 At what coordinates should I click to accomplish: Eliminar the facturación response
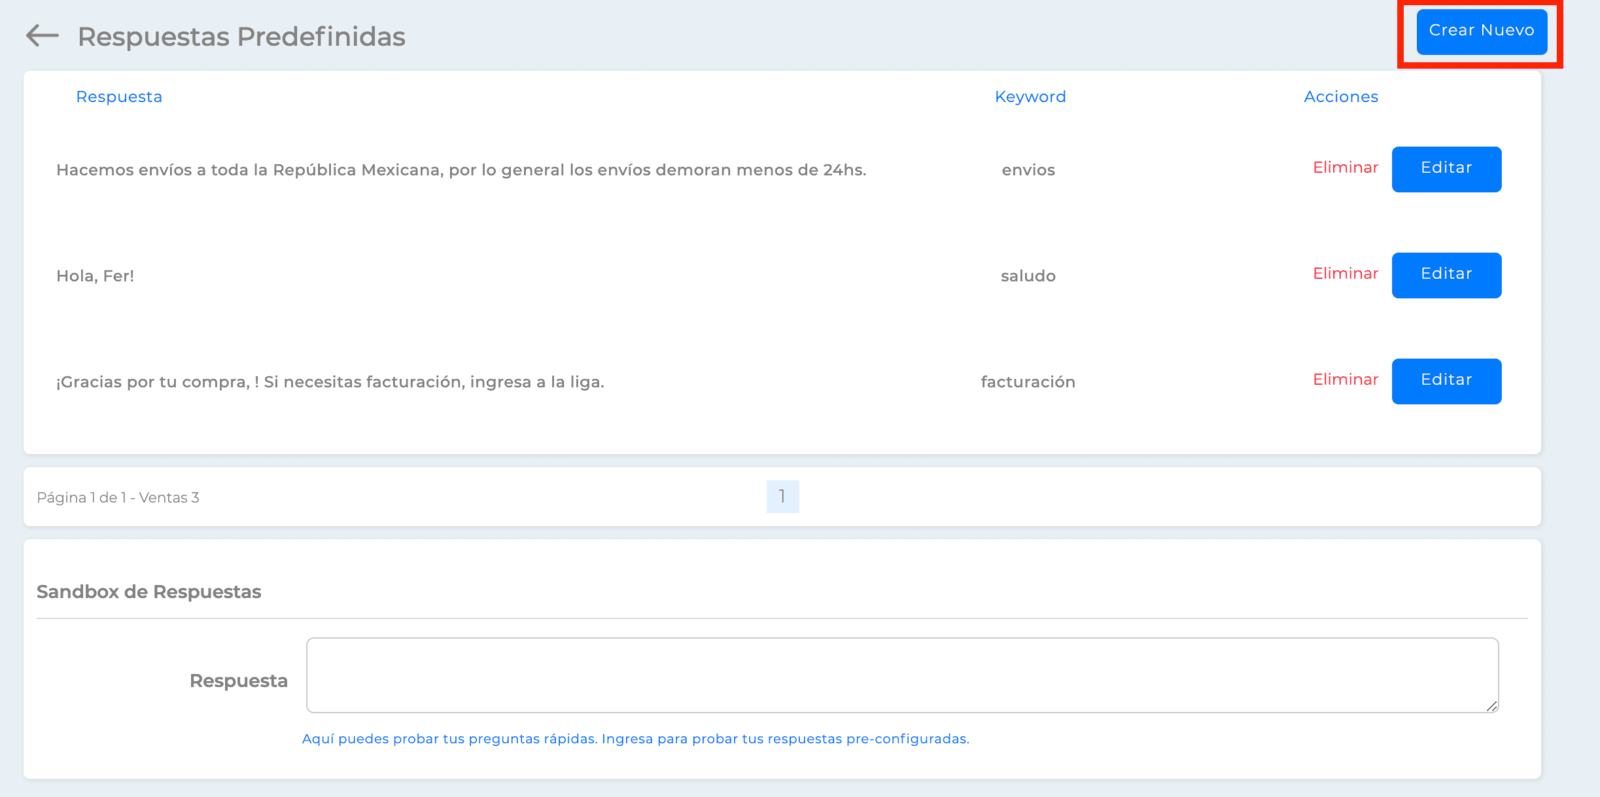(x=1345, y=380)
